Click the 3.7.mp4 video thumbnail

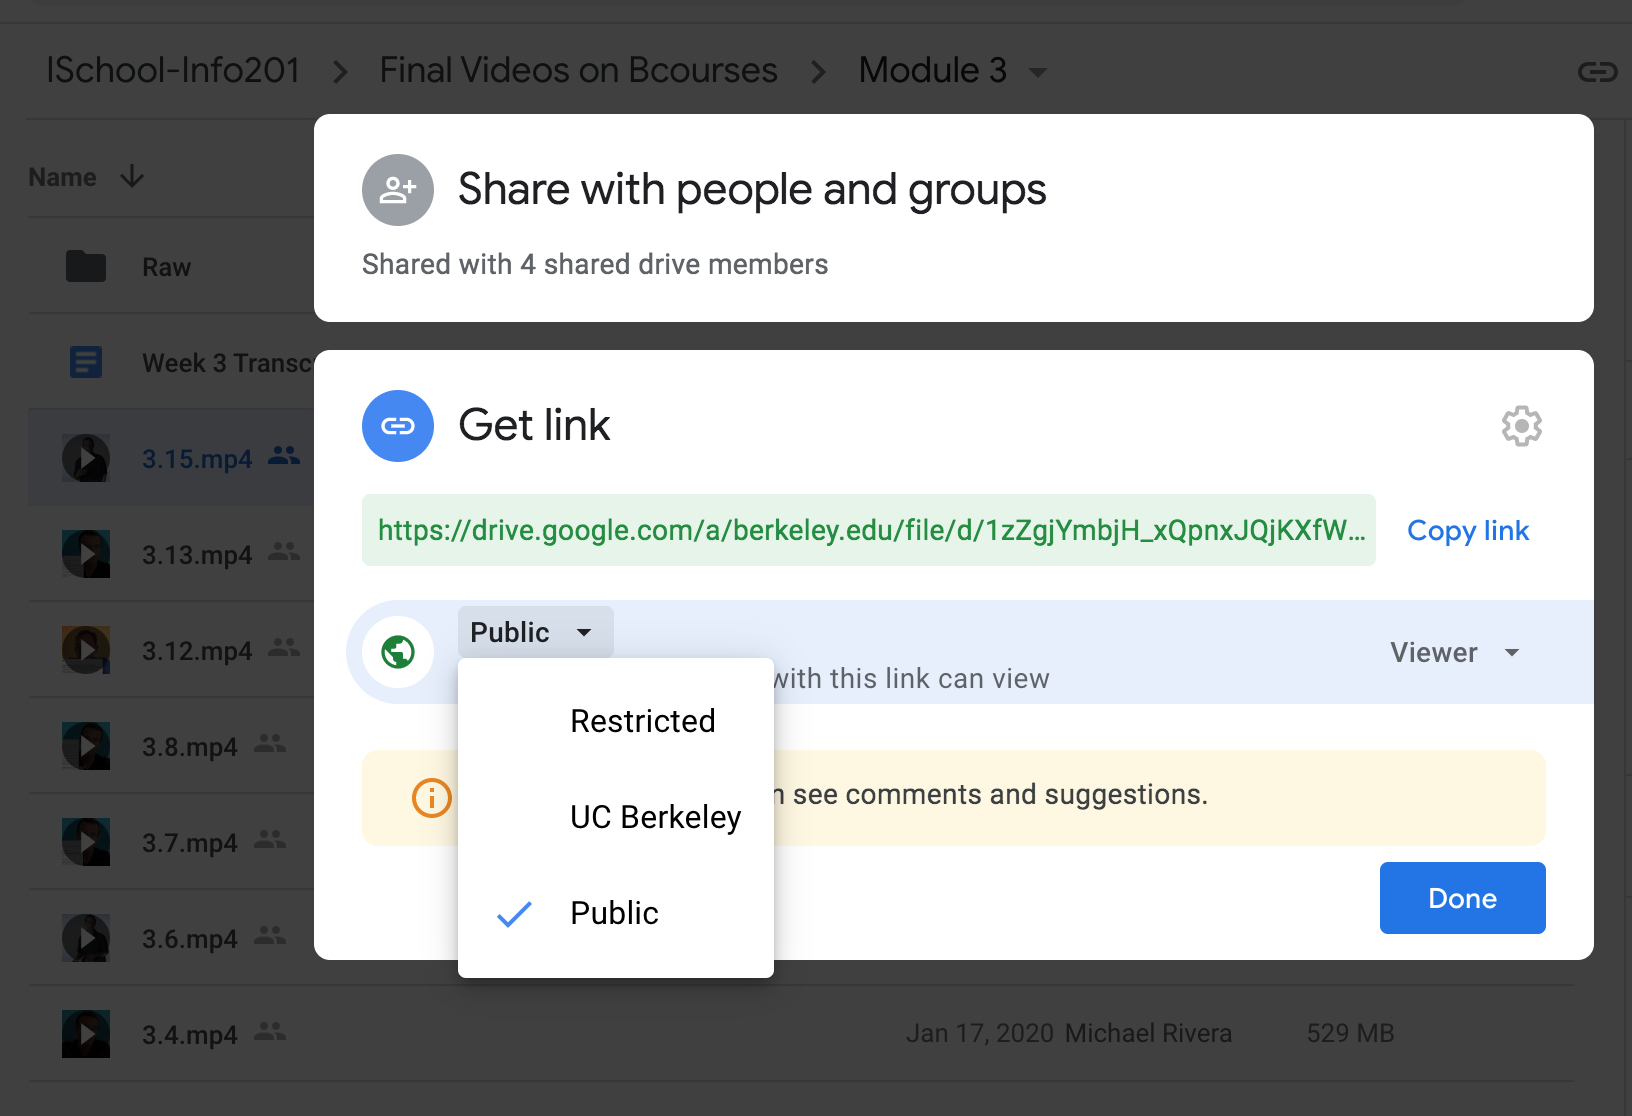point(86,842)
